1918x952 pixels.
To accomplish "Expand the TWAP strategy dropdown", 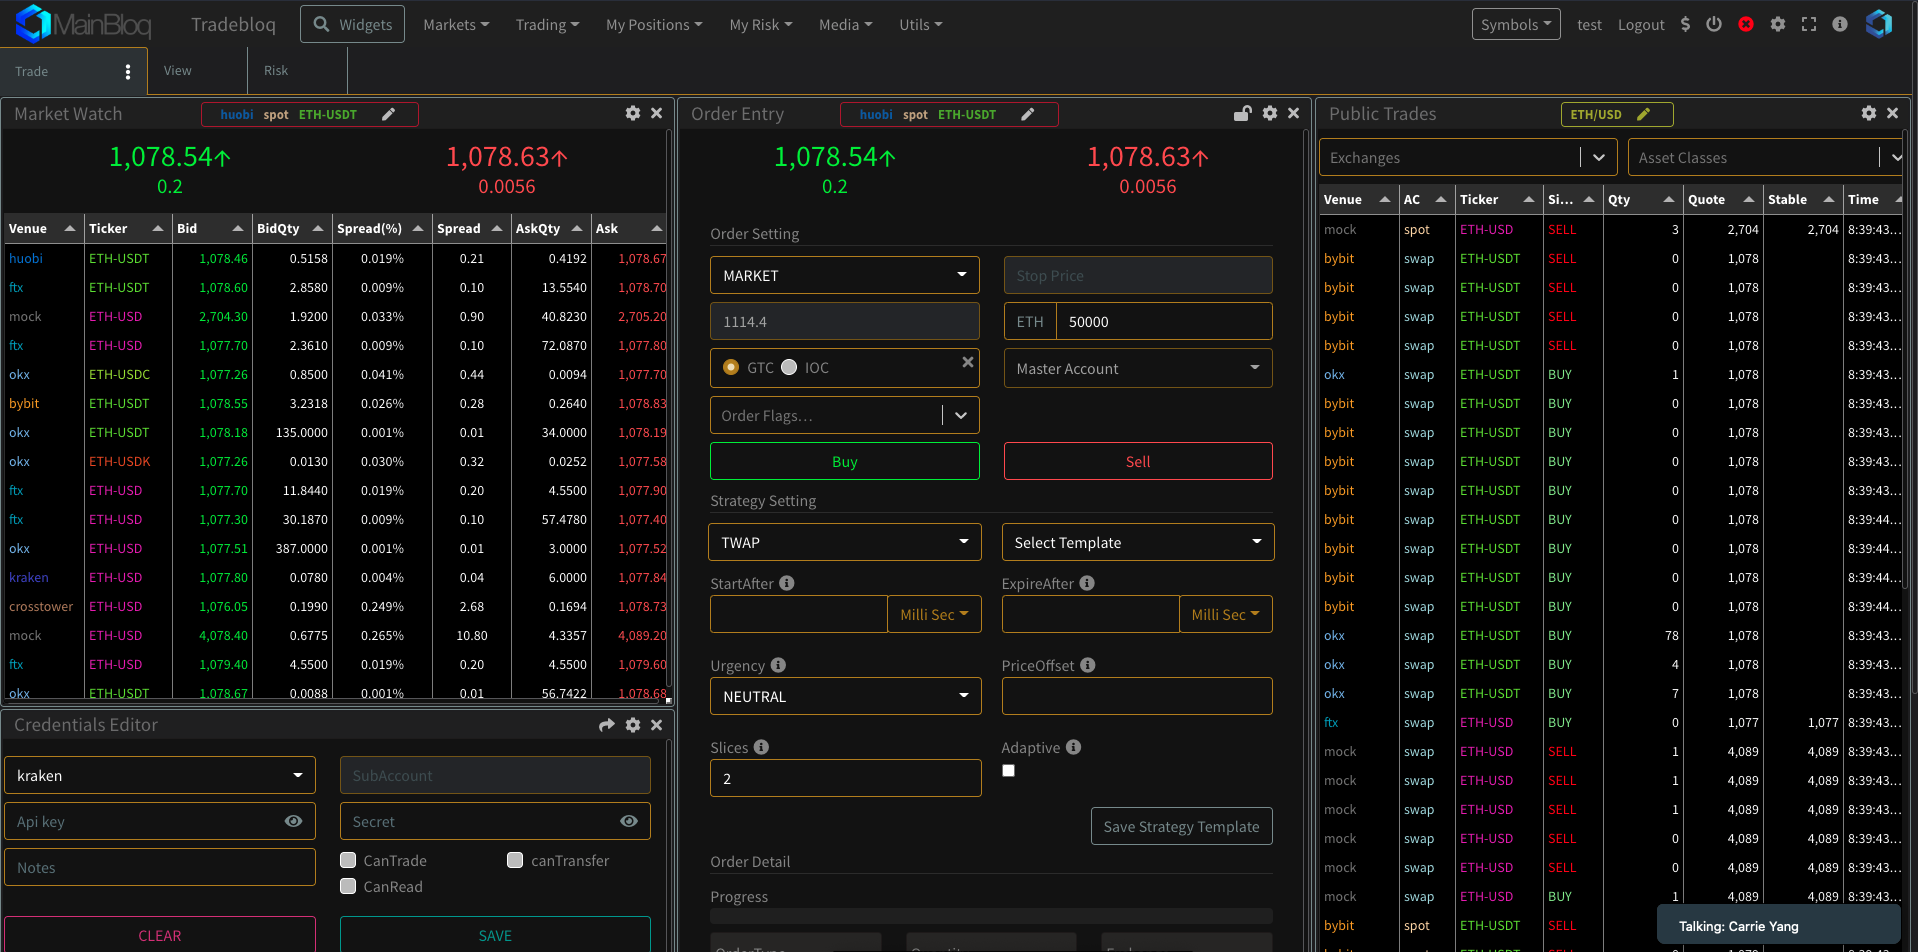I will [x=844, y=542].
